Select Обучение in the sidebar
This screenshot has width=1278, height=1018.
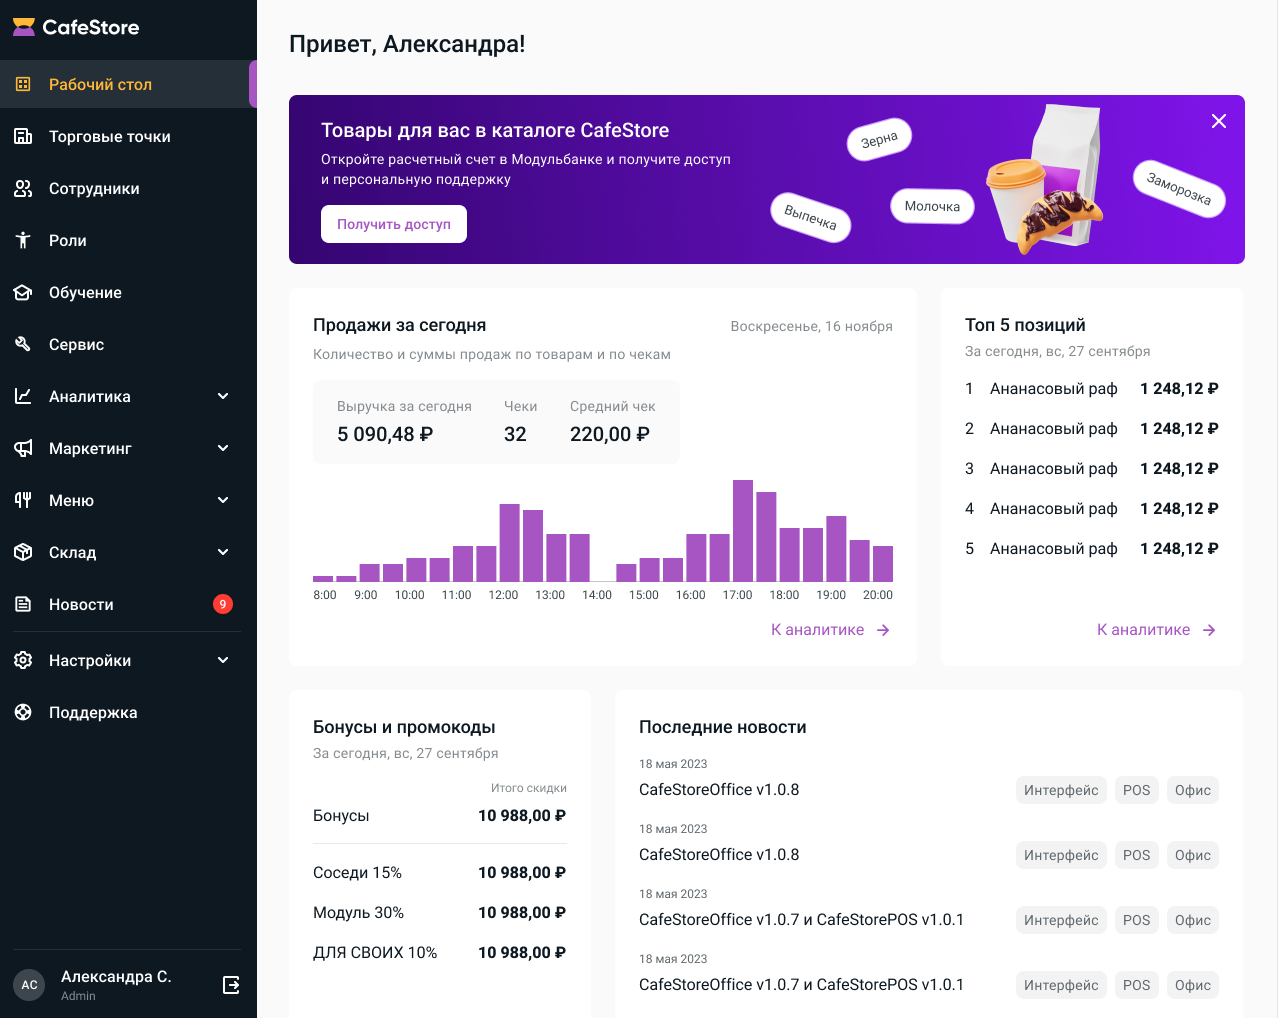(x=128, y=292)
